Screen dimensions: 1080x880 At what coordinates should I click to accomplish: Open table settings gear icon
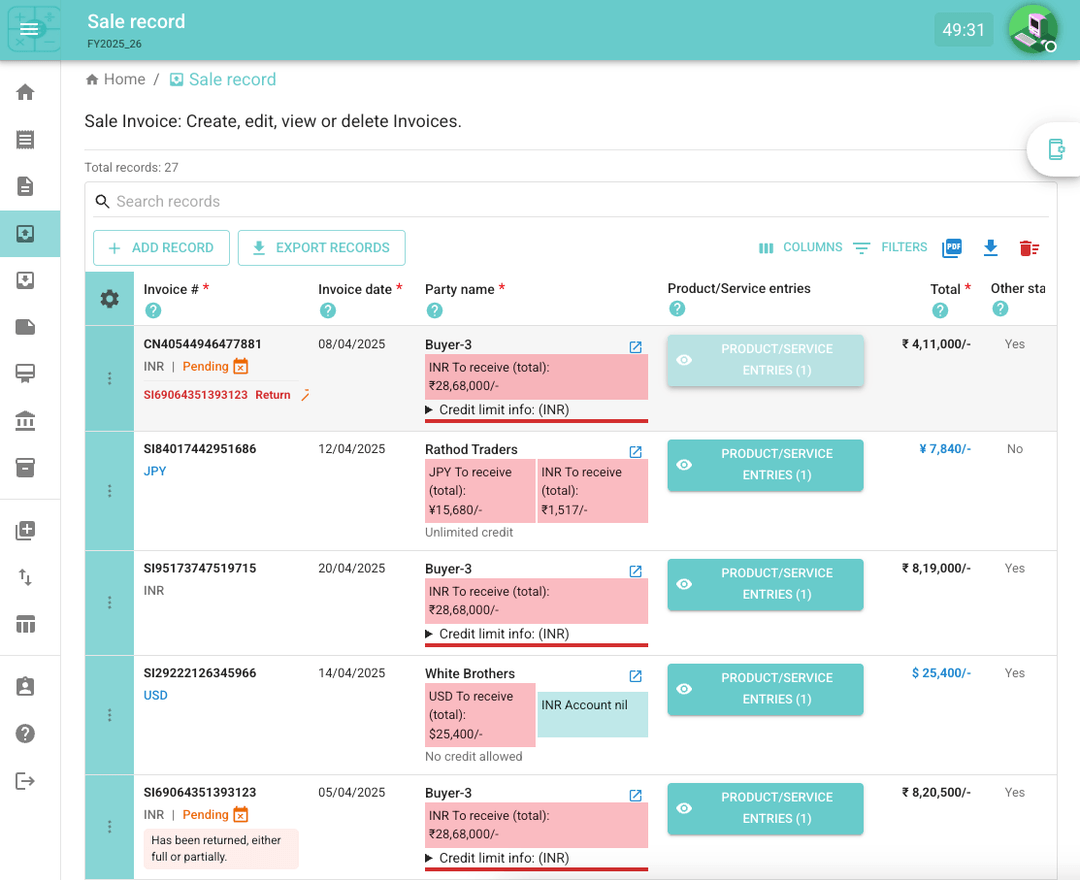coord(110,299)
